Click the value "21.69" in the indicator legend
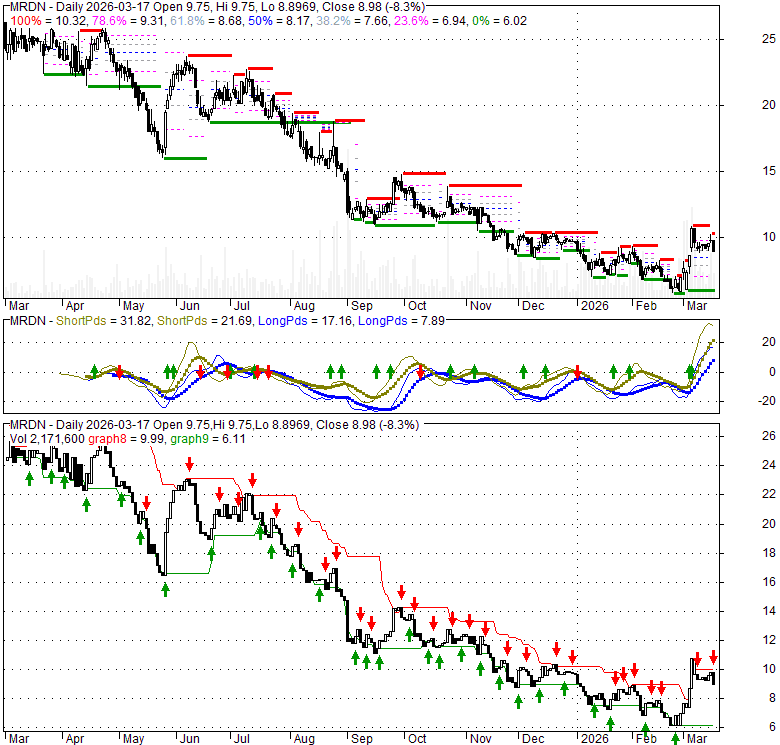The height and width of the screenshot is (745, 780). (236, 321)
